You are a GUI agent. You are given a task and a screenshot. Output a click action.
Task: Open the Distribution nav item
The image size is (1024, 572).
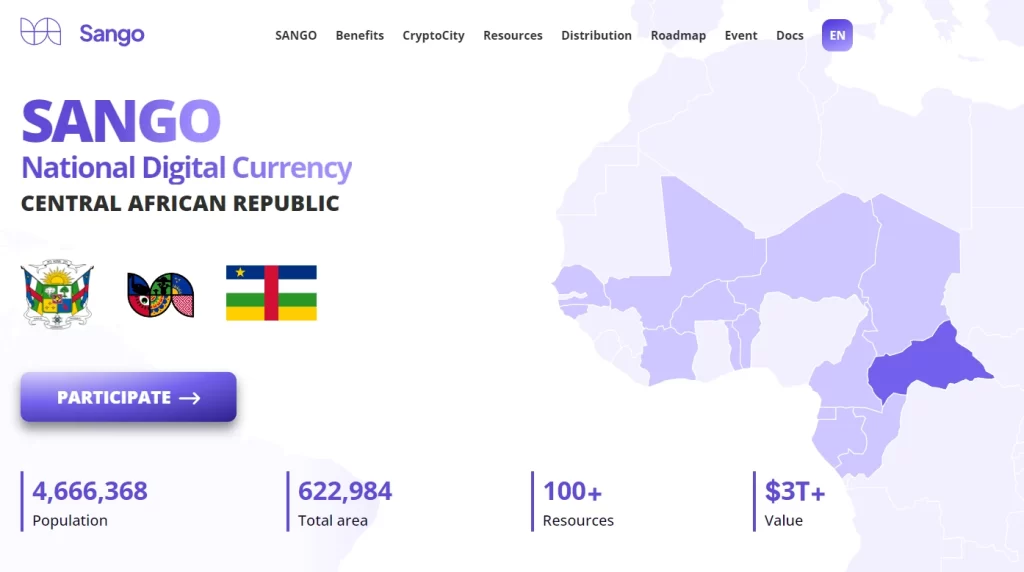click(596, 35)
